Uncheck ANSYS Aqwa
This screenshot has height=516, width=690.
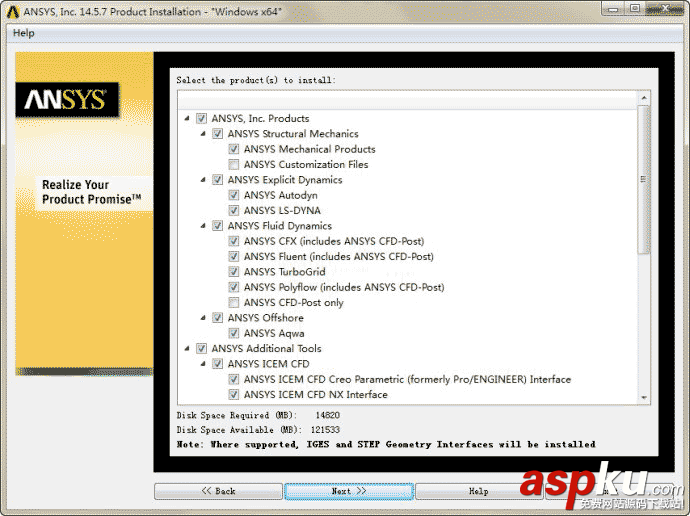[x=234, y=333]
